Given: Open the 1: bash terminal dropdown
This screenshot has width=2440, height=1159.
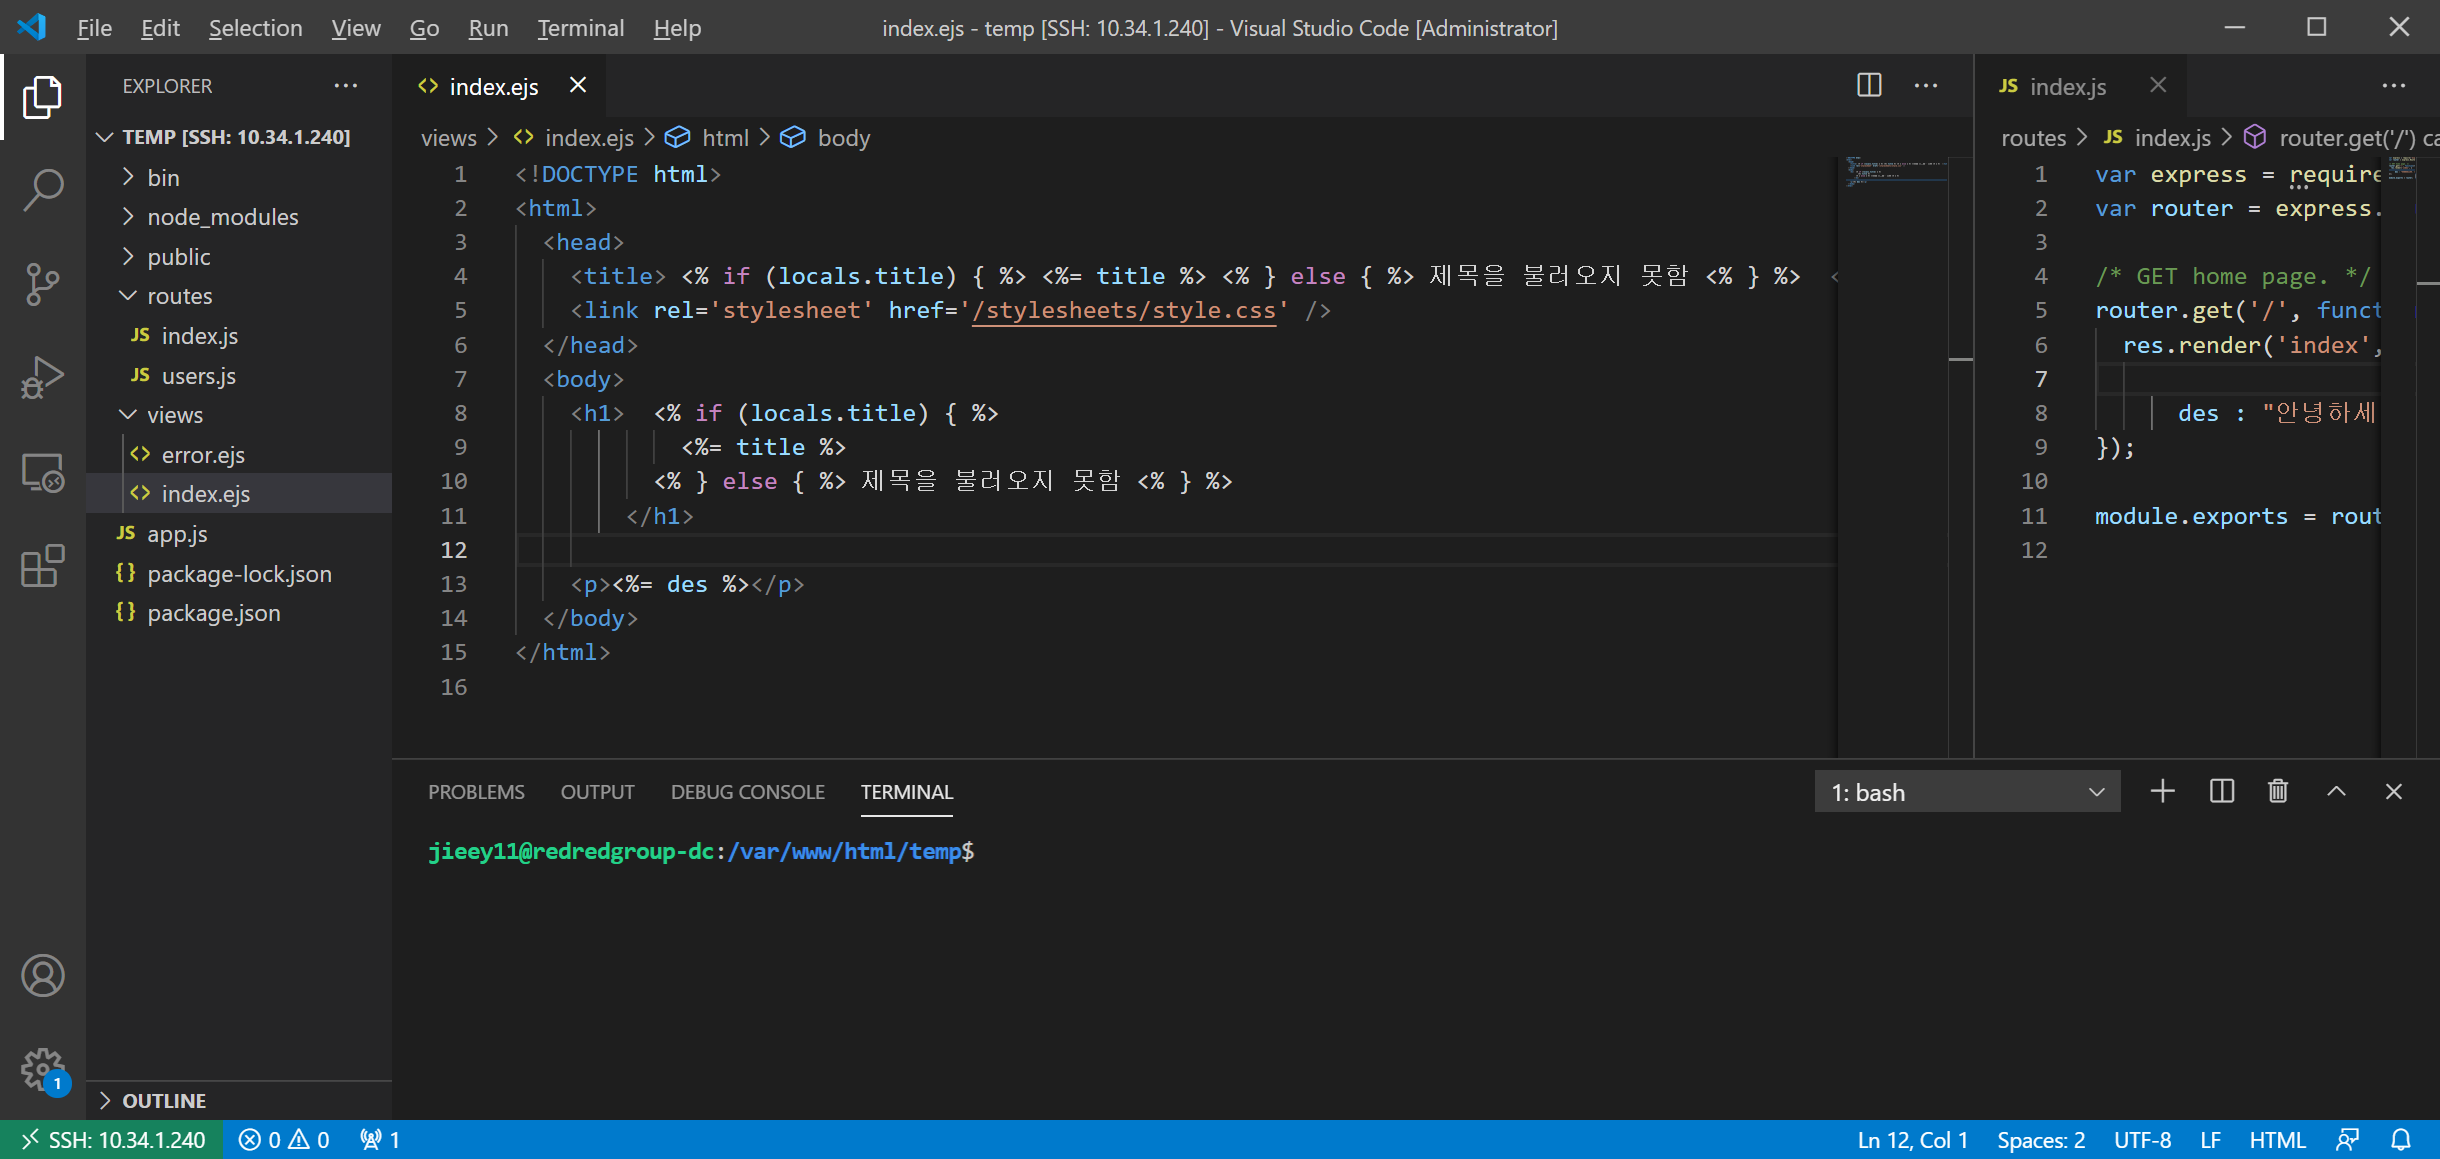Looking at the screenshot, I should [x=1967, y=792].
